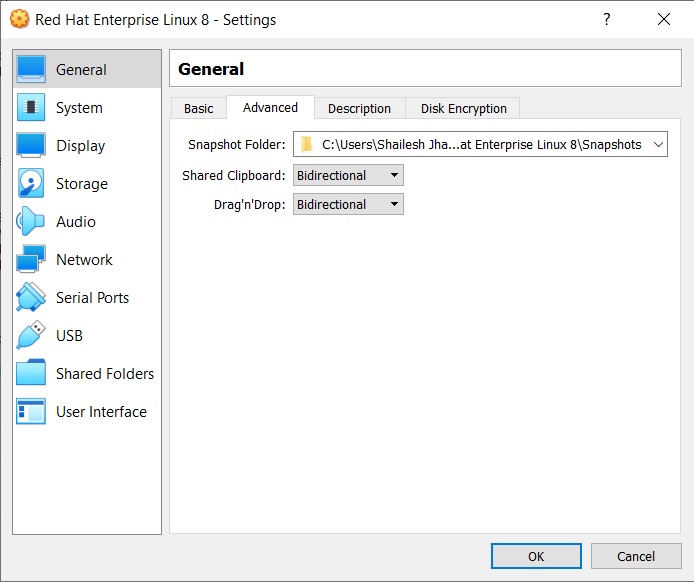Open the Shared Clipboard Bidirectional dropdown
This screenshot has height=582, width=694.
tap(348, 175)
